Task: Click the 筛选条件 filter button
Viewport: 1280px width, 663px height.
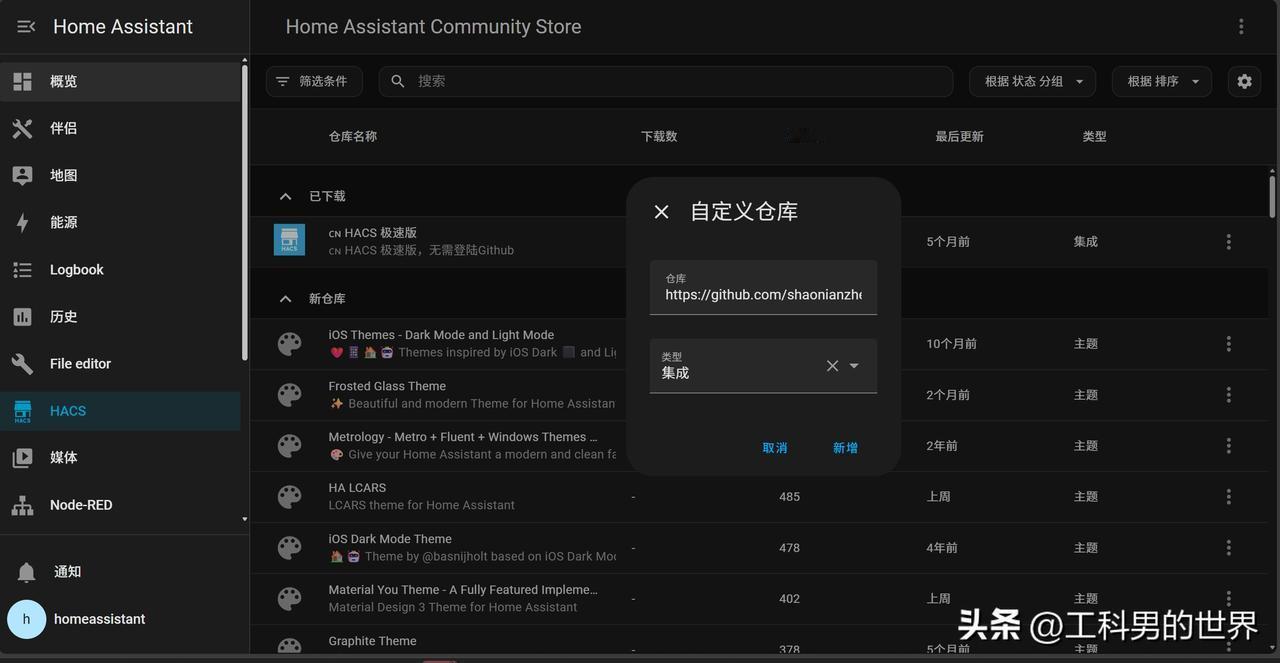Action: [314, 81]
